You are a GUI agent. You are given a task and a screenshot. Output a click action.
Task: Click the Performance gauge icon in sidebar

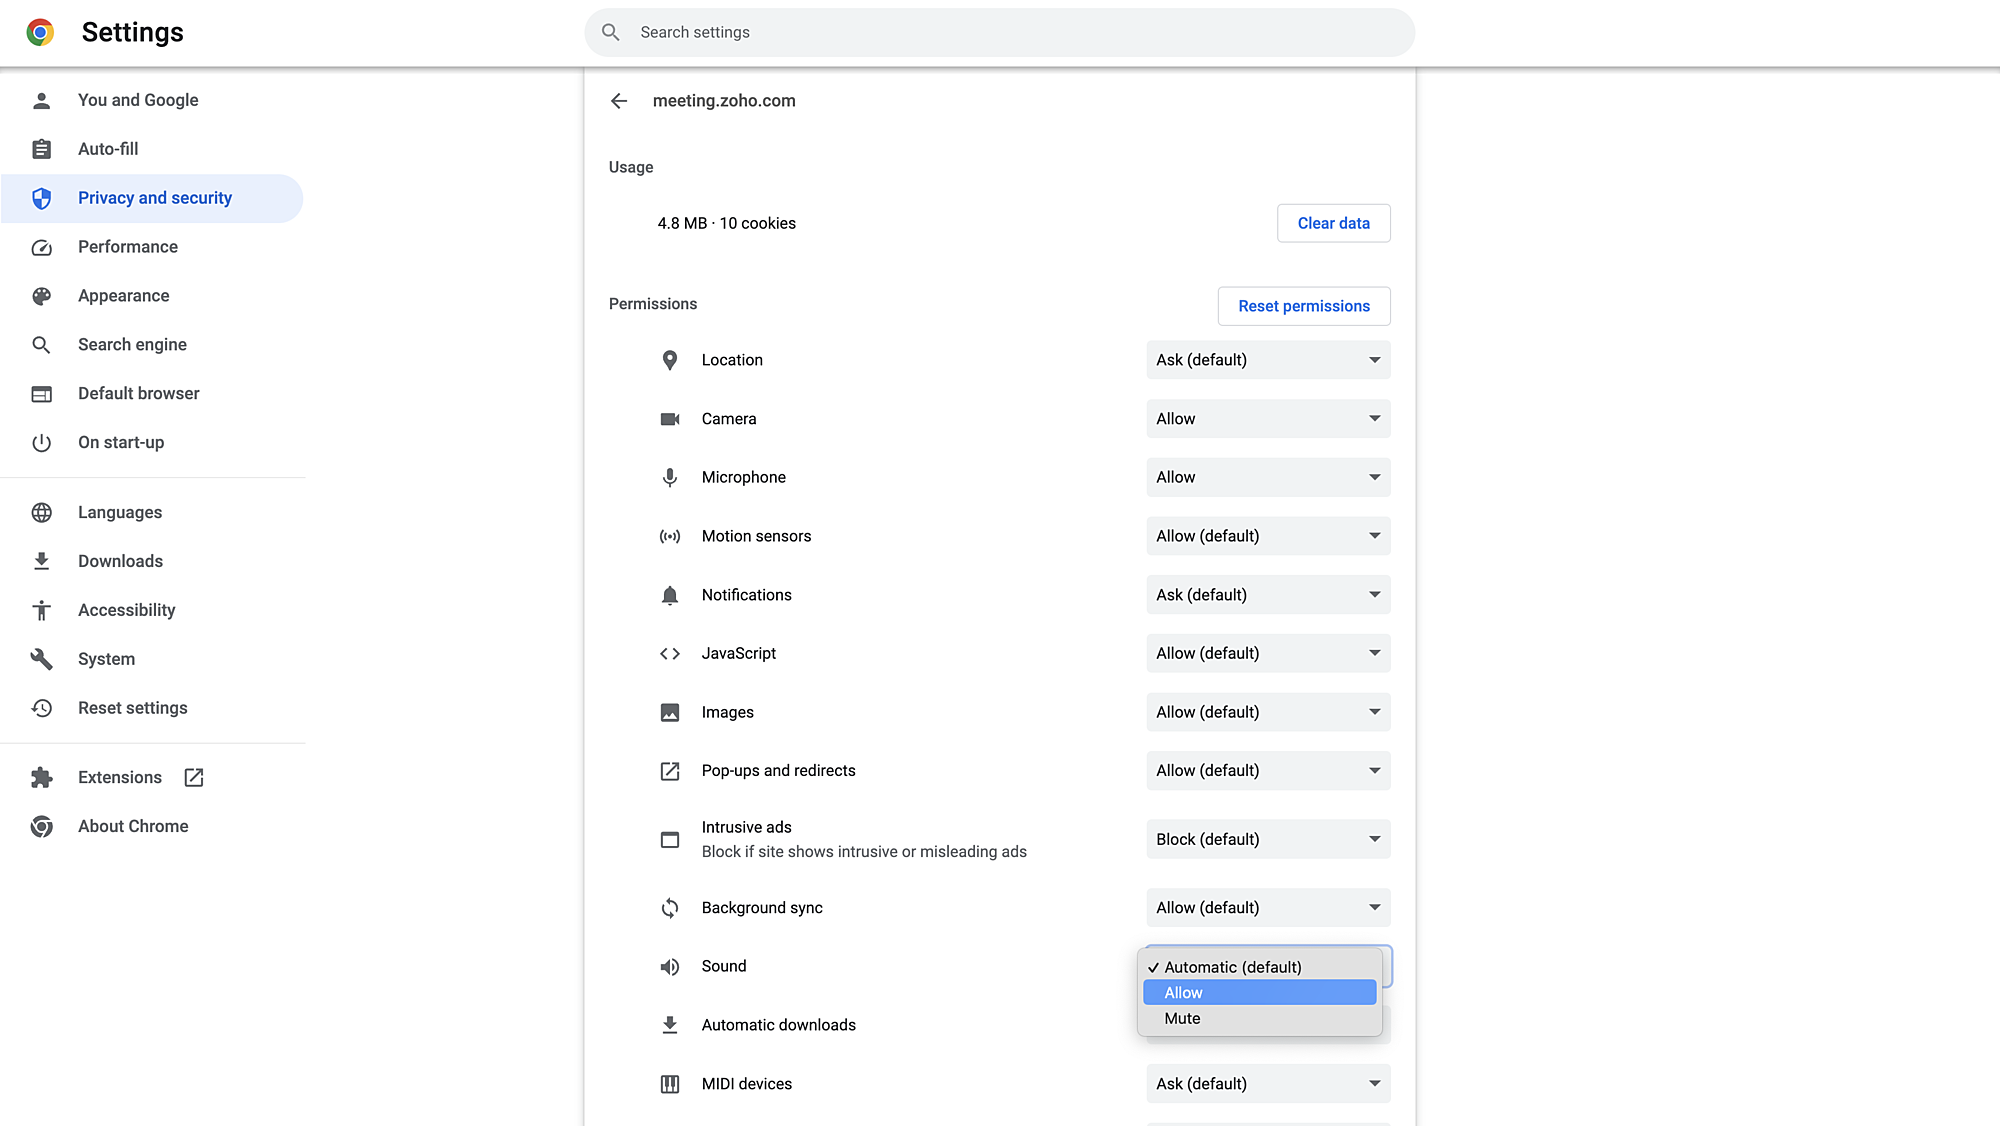click(x=41, y=247)
